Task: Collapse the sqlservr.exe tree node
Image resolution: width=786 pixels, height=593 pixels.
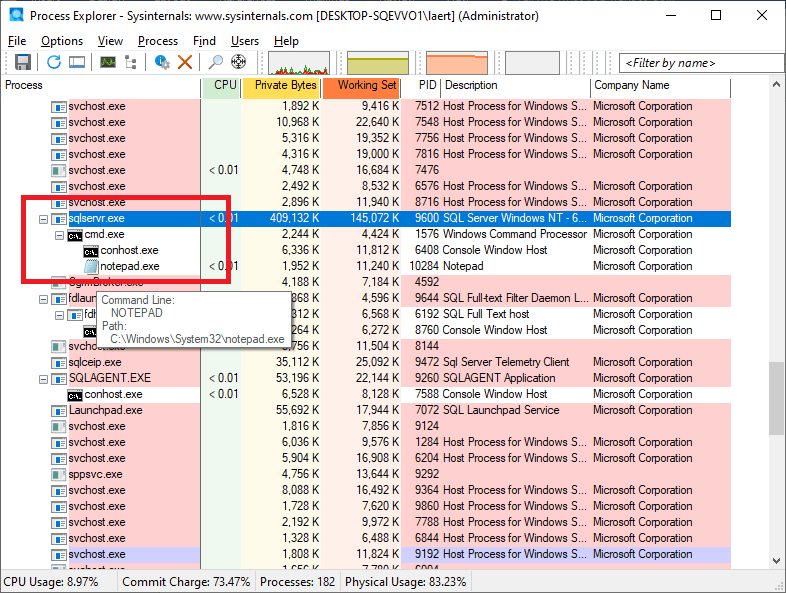Action: coord(44,219)
